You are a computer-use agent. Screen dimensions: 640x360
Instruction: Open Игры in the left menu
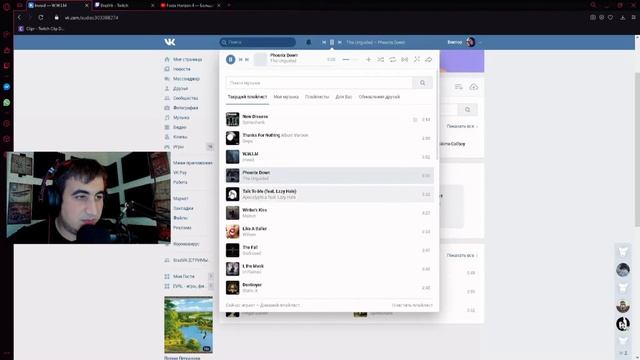178,147
